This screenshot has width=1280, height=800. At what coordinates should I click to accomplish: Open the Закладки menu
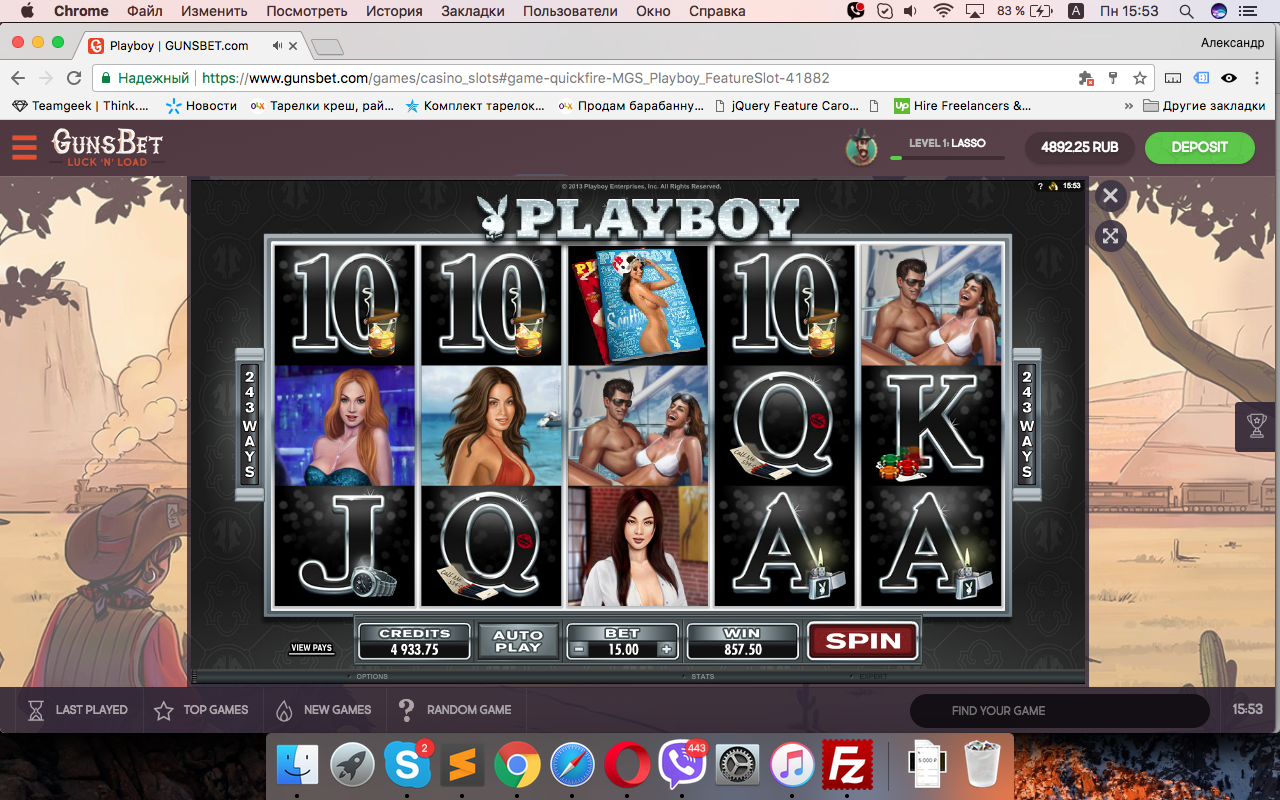tap(471, 11)
